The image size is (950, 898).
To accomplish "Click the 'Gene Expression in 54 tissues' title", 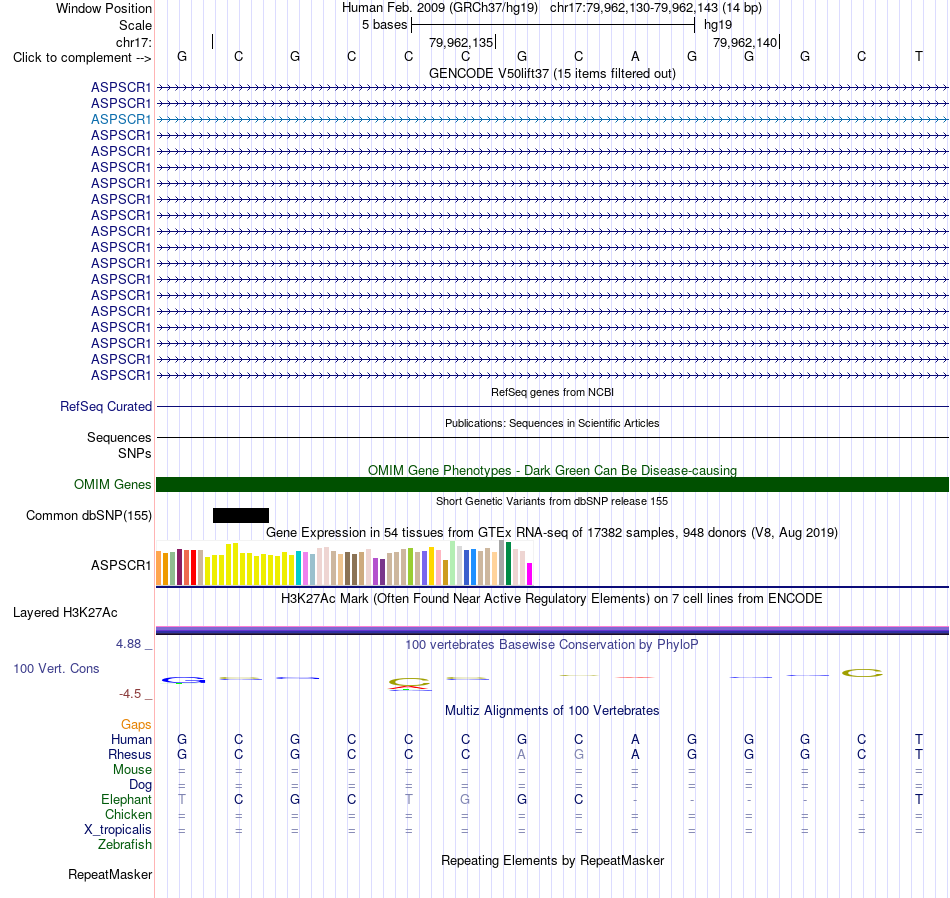I will tap(552, 533).
